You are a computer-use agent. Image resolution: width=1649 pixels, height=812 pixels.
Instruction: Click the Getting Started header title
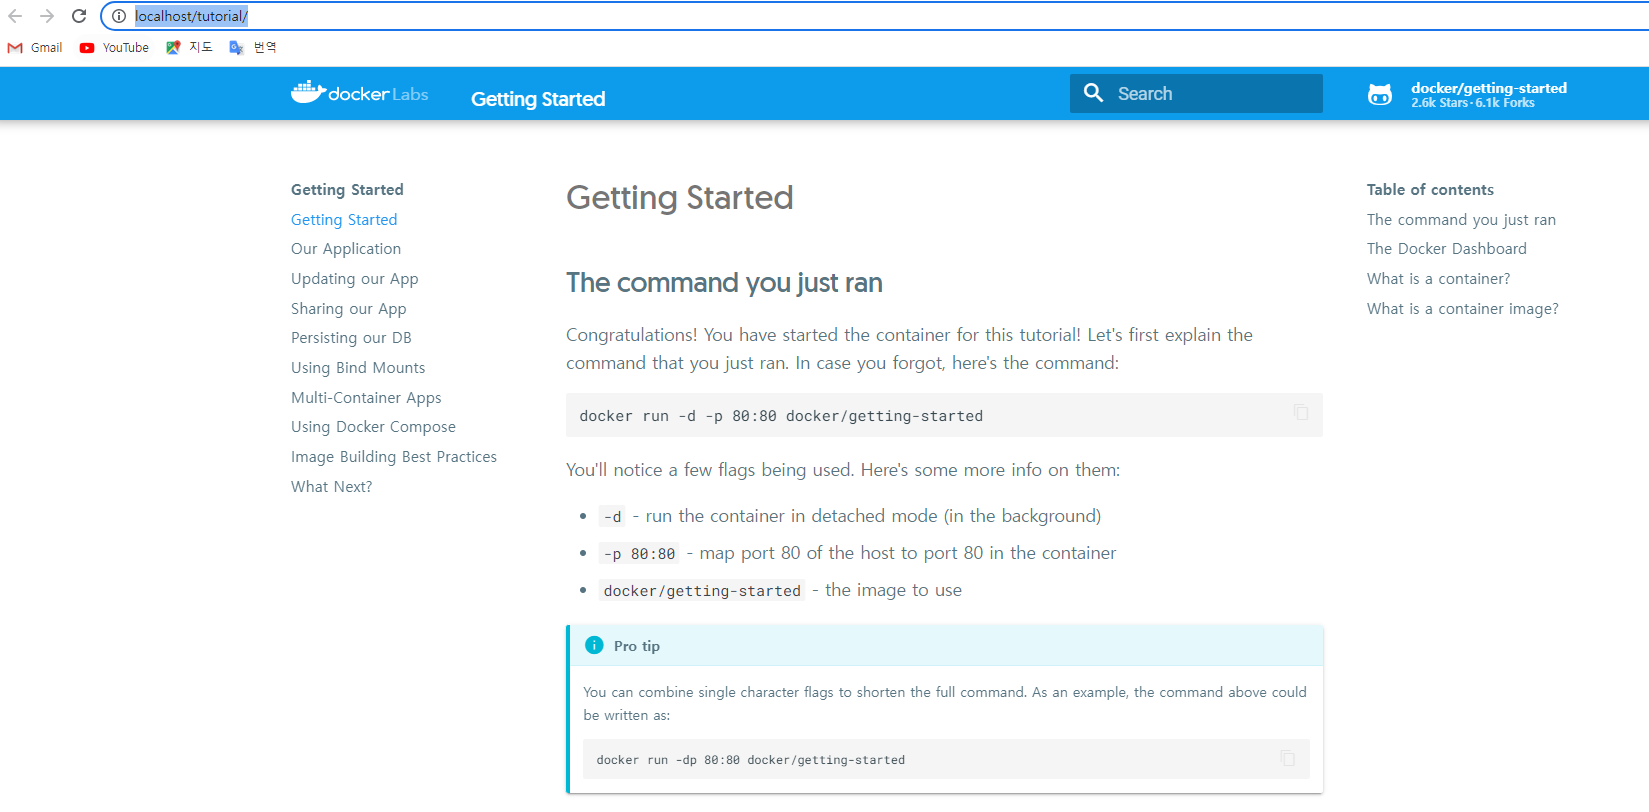pos(538,99)
